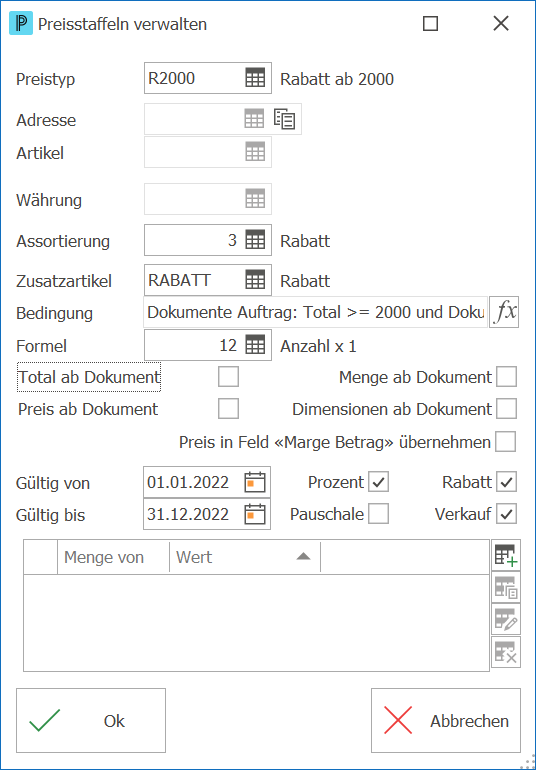
Task: Click the 'Total ab Dokument' label
Action: (89, 377)
